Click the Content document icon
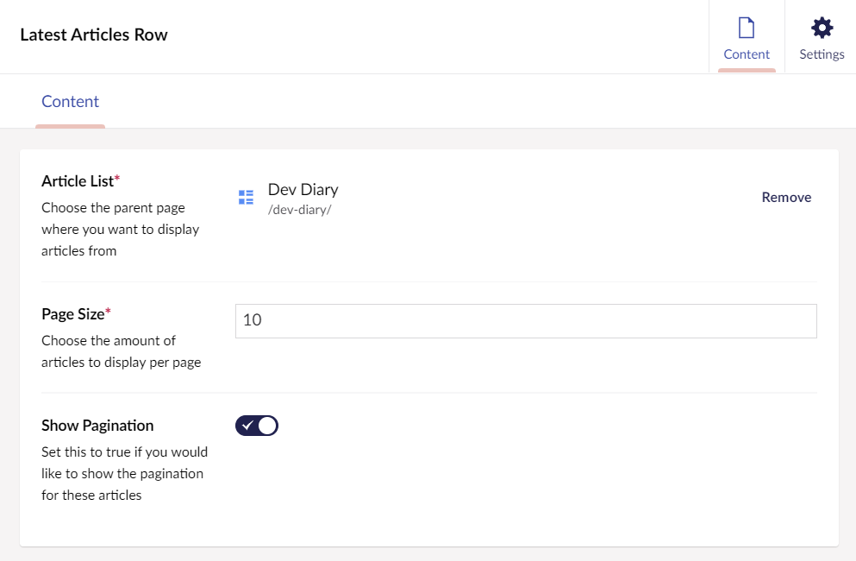This screenshot has height=561, width=856. pyautogui.click(x=746, y=27)
